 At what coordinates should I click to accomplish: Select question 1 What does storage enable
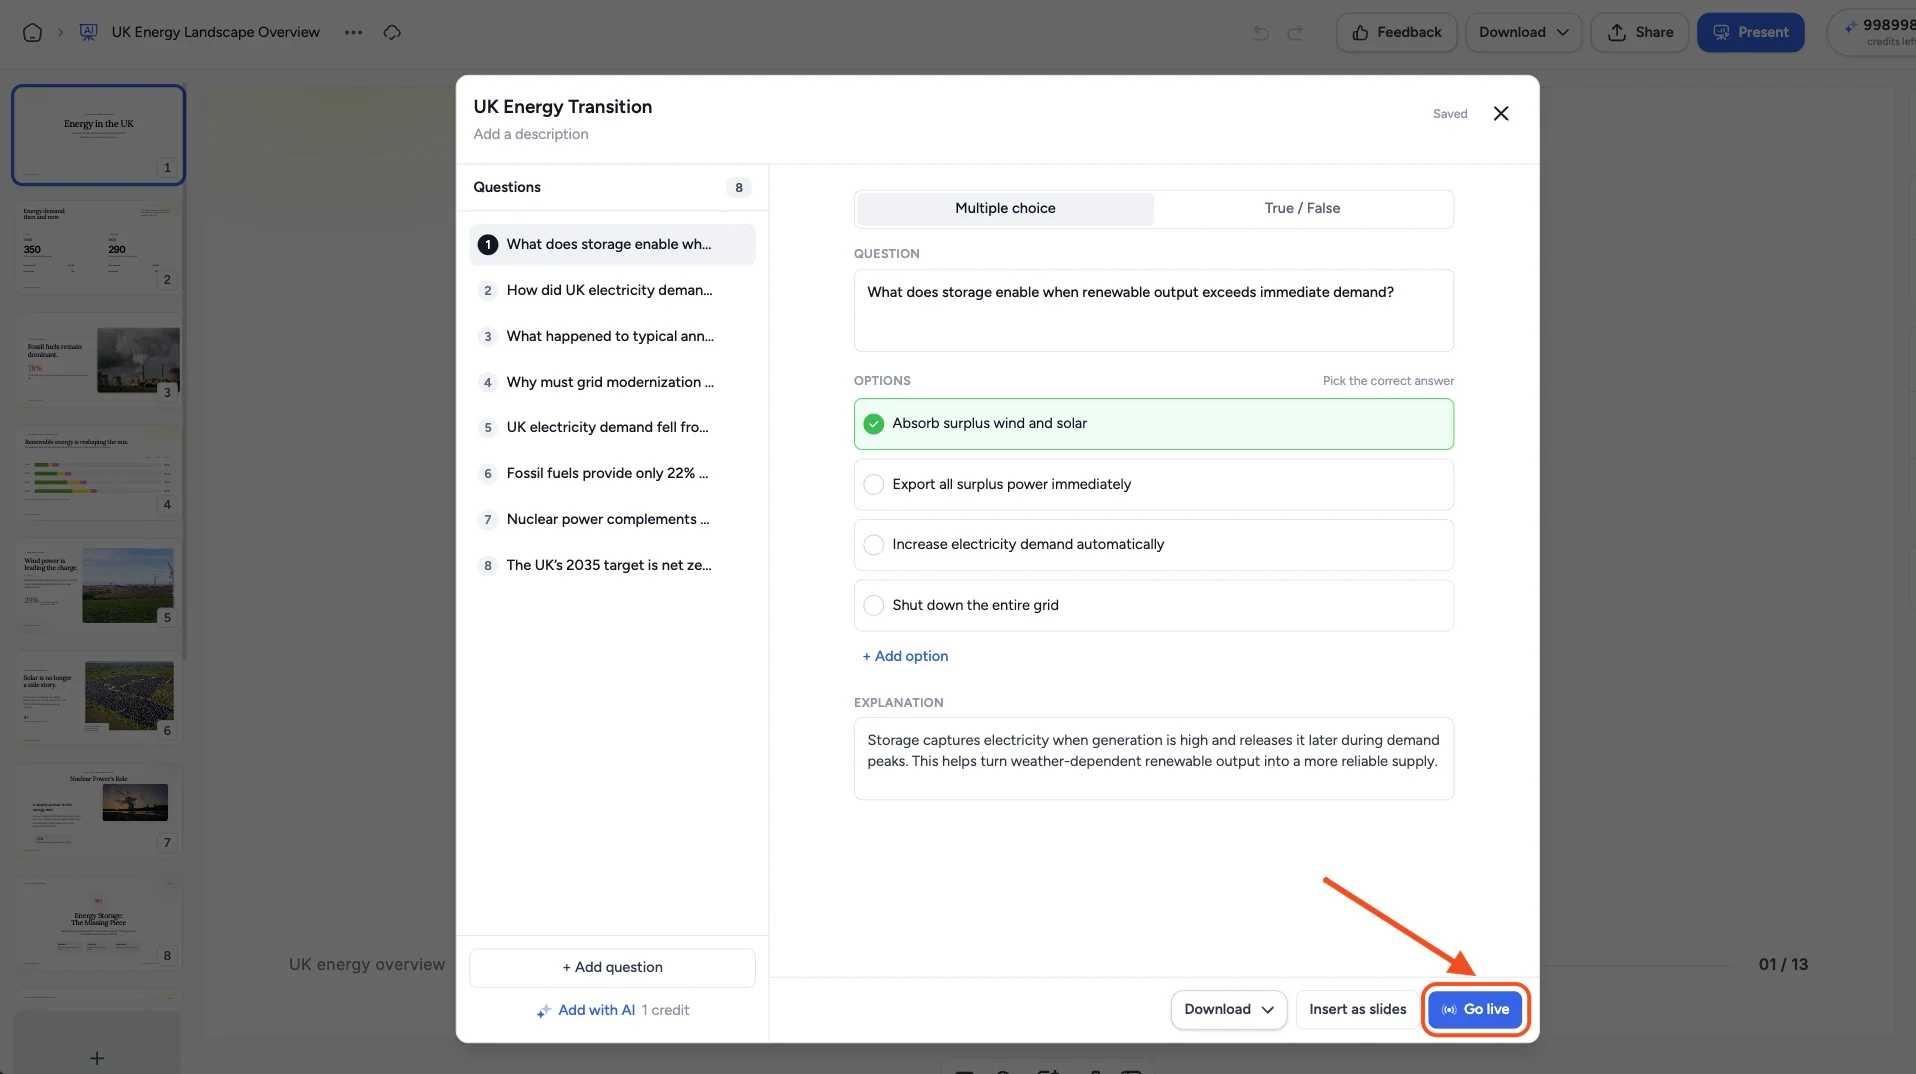(612, 244)
